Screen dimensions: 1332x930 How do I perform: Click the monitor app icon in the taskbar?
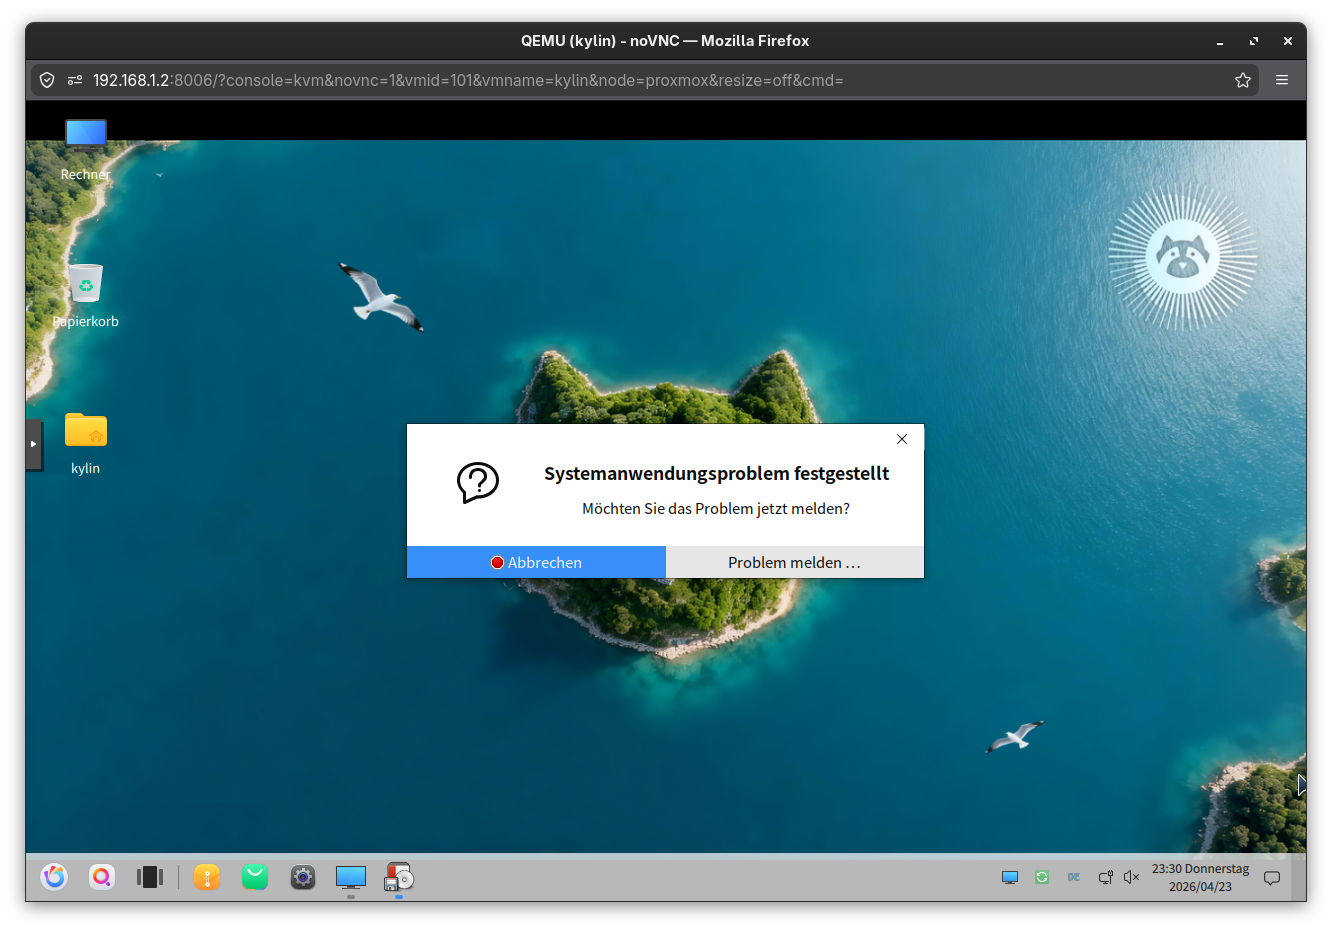pos(351,877)
